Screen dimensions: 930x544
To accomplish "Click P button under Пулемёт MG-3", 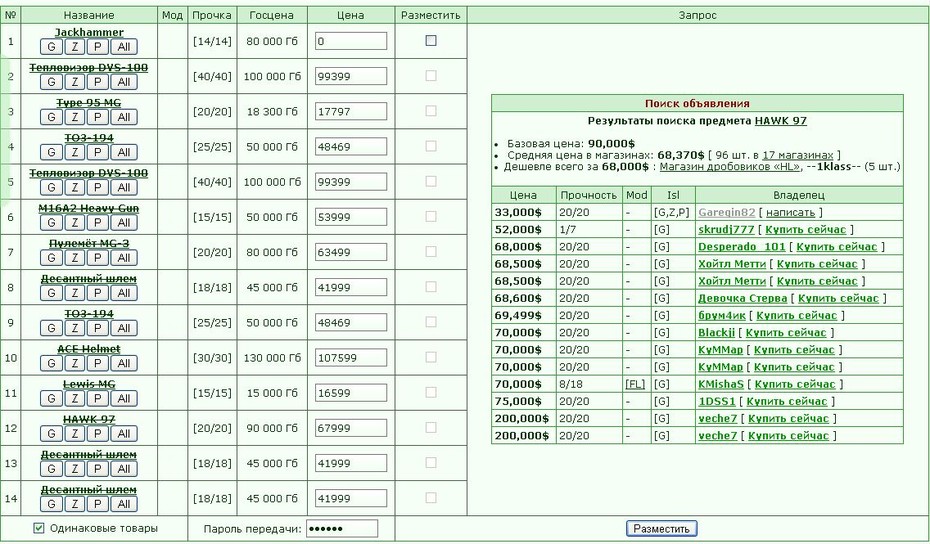I will point(98,257).
